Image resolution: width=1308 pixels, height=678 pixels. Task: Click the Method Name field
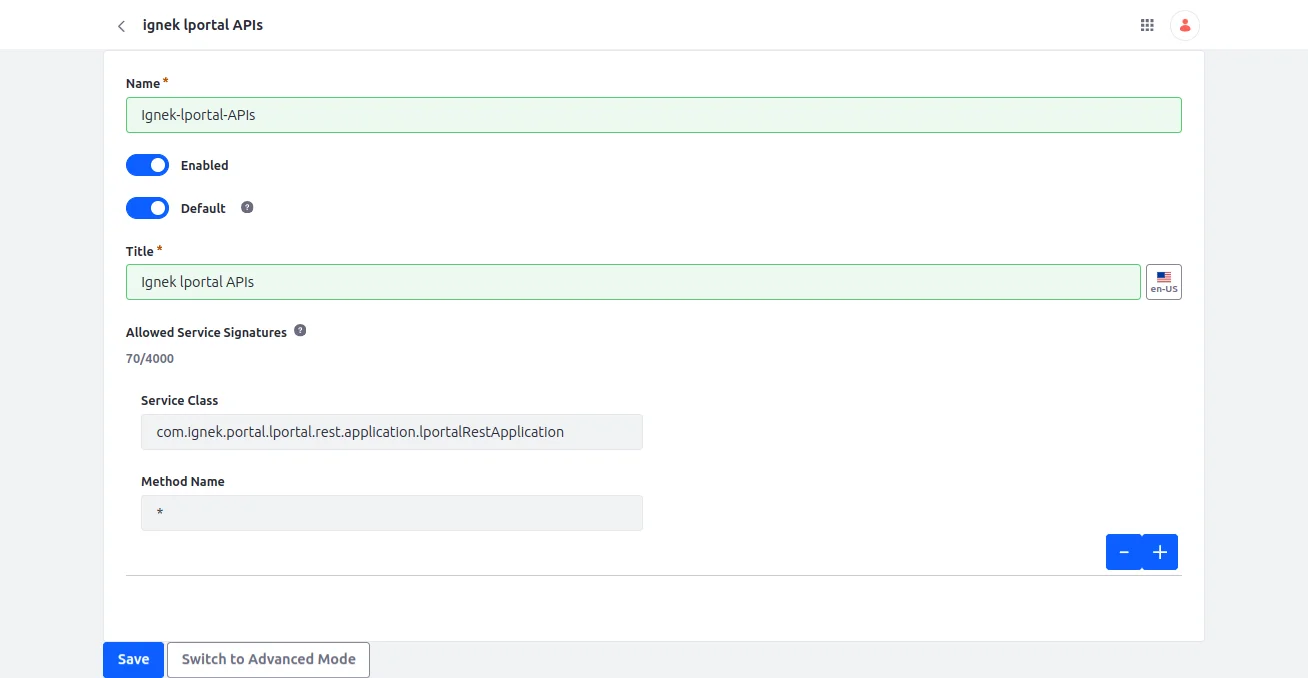[392, 513]
